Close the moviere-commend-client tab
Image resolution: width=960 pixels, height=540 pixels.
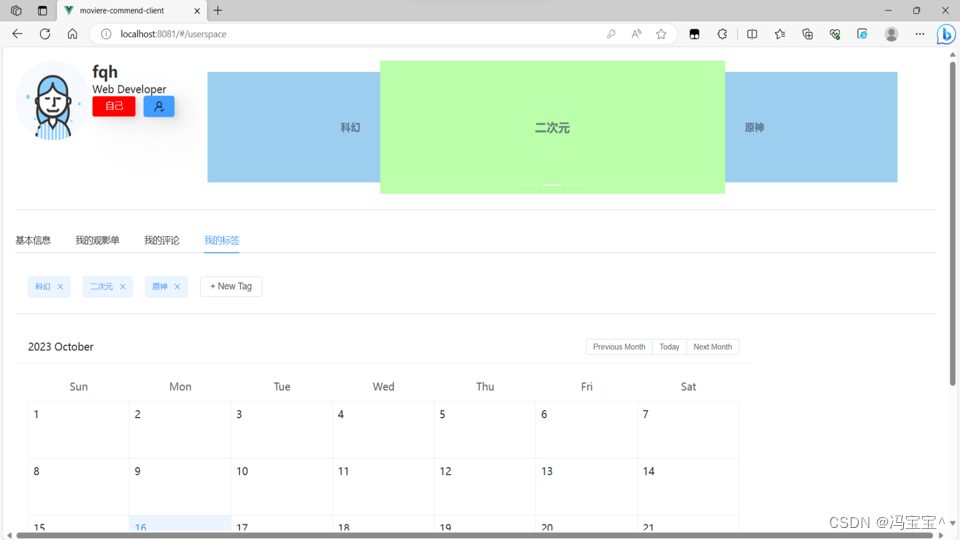tap(197, 10)
